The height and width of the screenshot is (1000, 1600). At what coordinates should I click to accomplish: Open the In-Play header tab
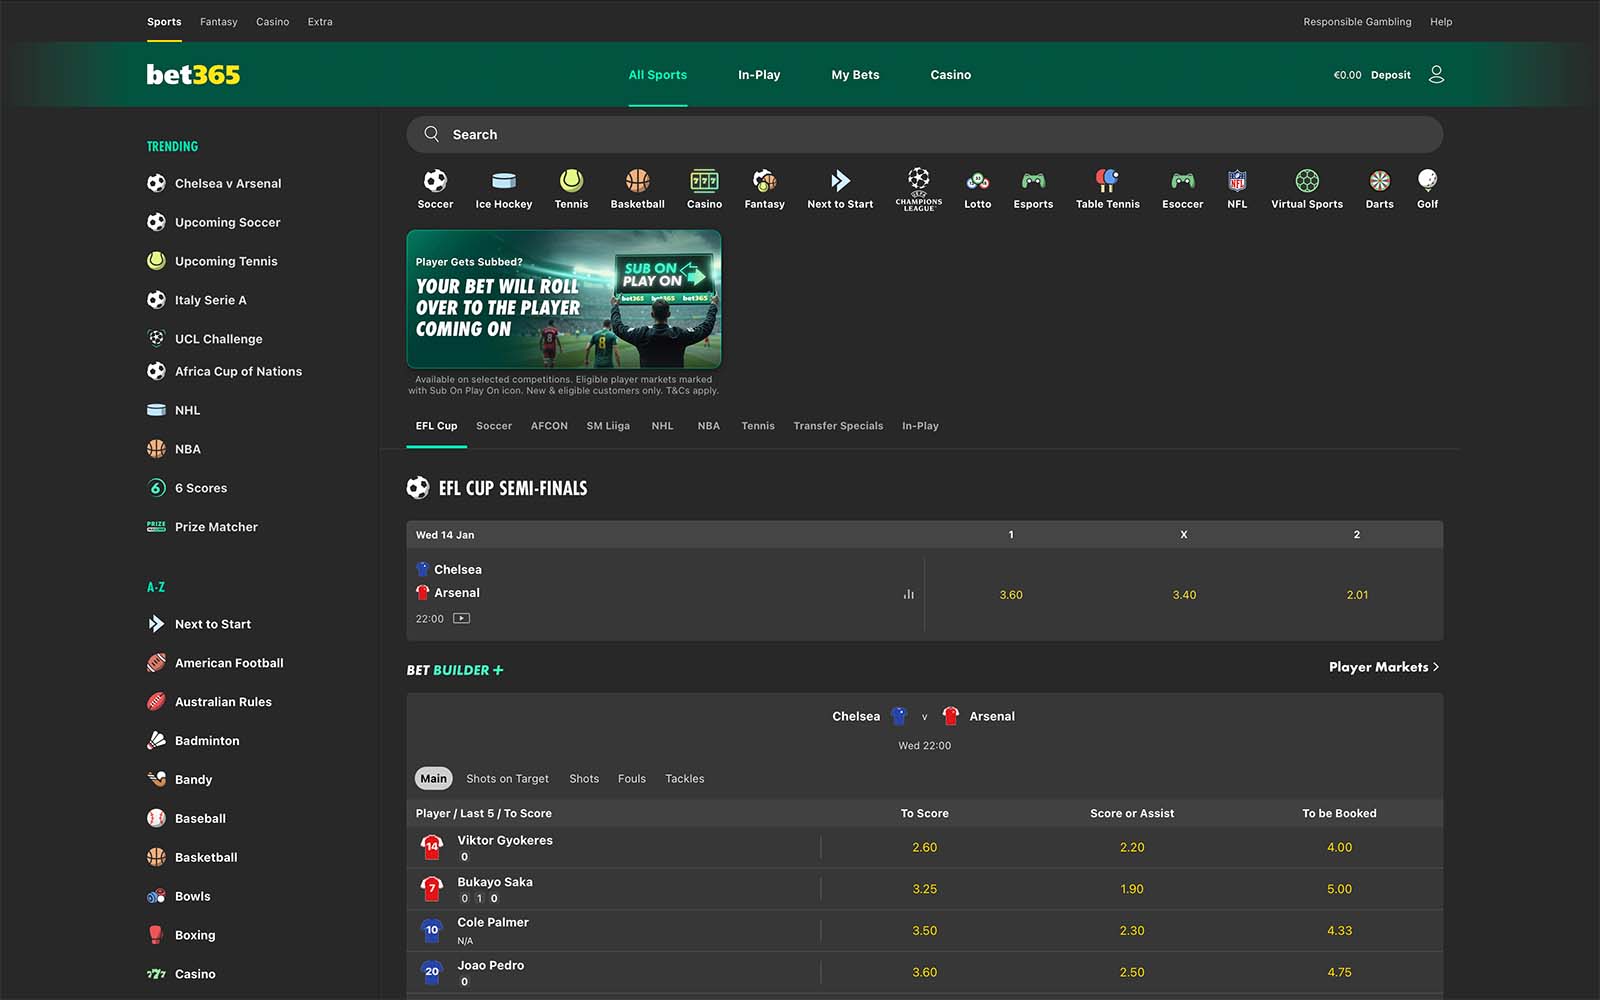[758, 75]
